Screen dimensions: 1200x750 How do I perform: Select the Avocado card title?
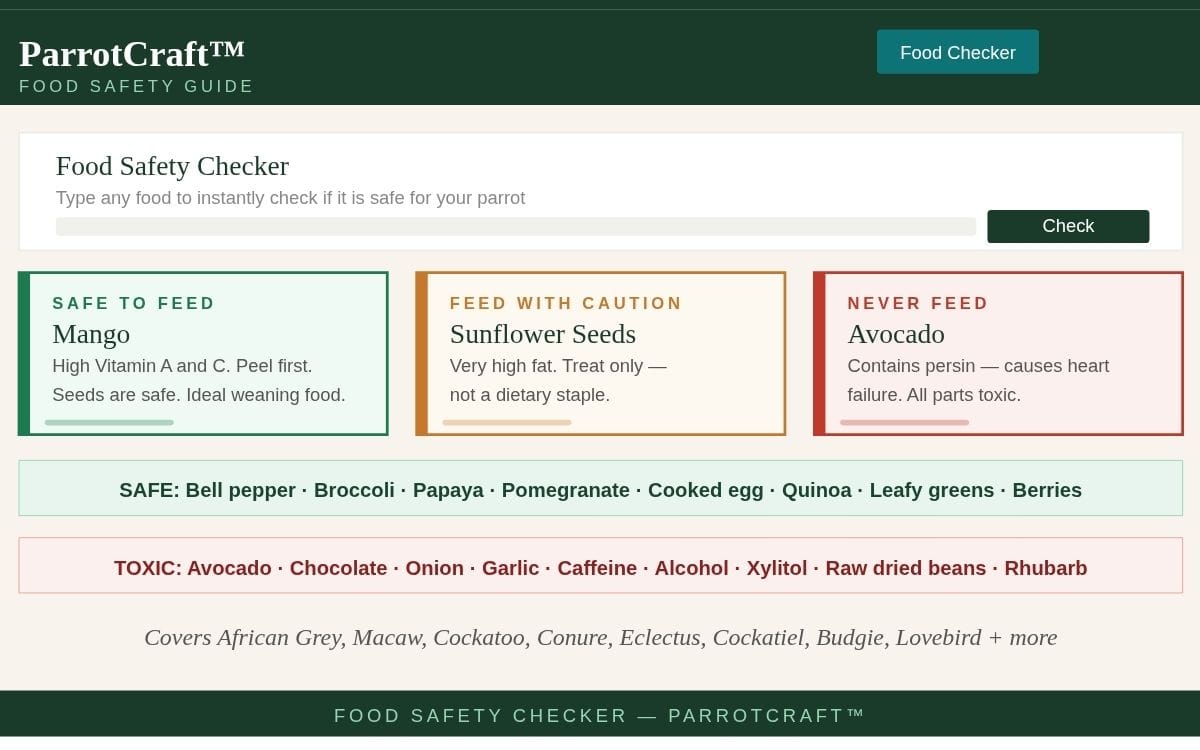point(895,334)
